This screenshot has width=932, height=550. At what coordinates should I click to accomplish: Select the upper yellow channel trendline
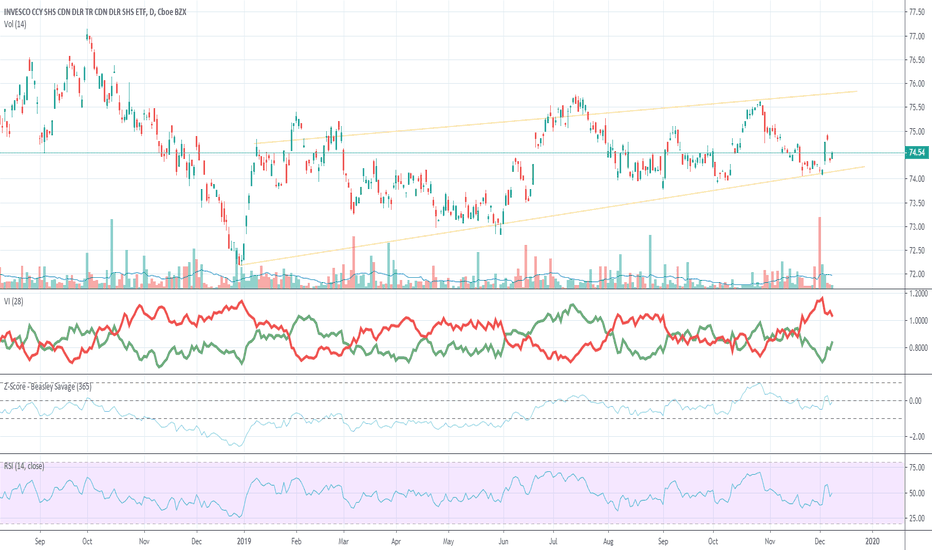[556, 117]
